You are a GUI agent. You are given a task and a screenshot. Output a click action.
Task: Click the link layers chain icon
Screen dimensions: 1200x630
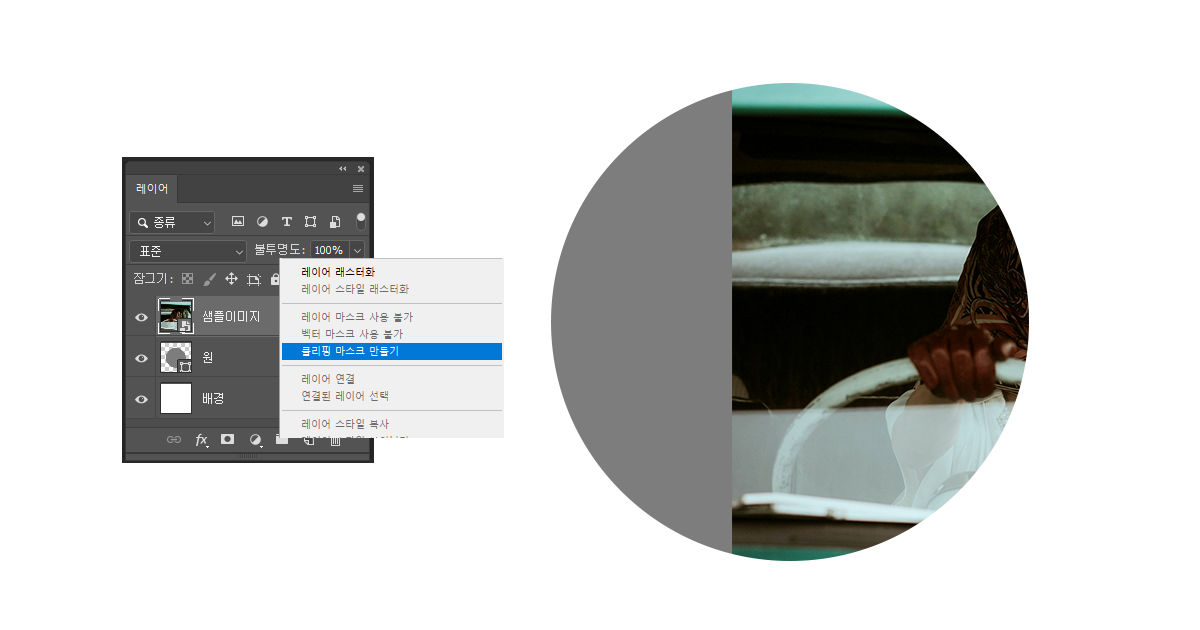pyautogui.click(x=174, y=439)
